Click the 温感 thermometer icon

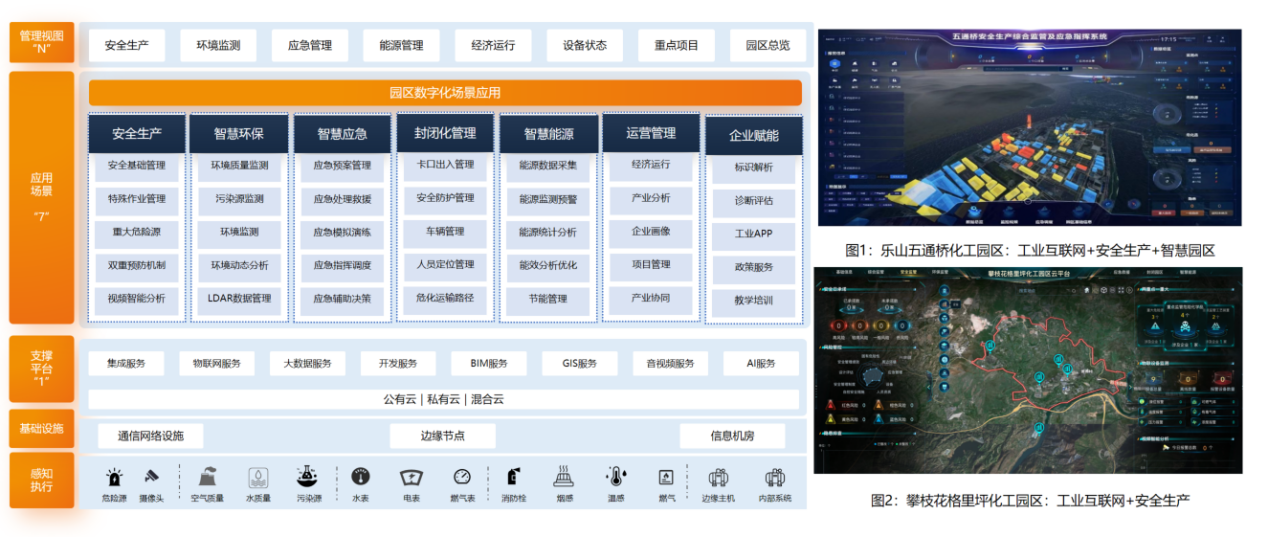(x=616, y=477)
